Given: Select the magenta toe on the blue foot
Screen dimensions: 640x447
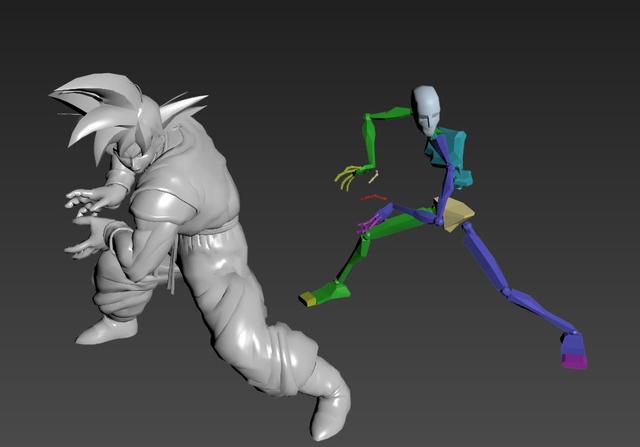Looking at the screenshot, I should coord(575,362).
